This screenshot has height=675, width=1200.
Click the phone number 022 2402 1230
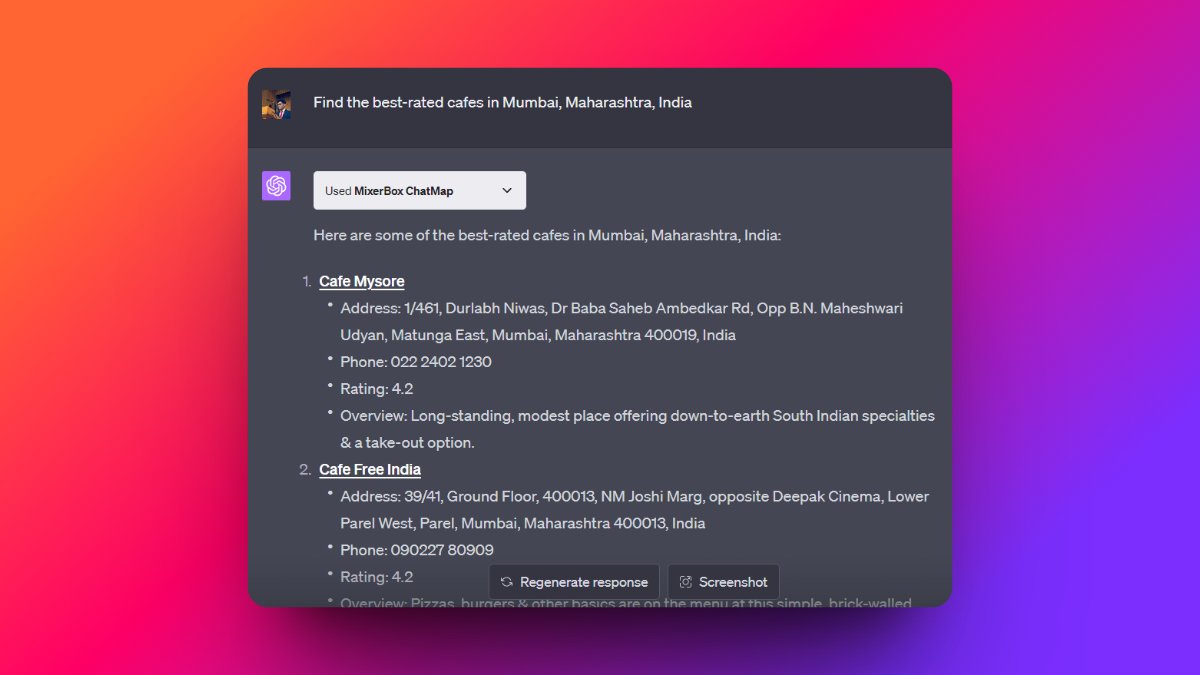(x=441, y=362)
